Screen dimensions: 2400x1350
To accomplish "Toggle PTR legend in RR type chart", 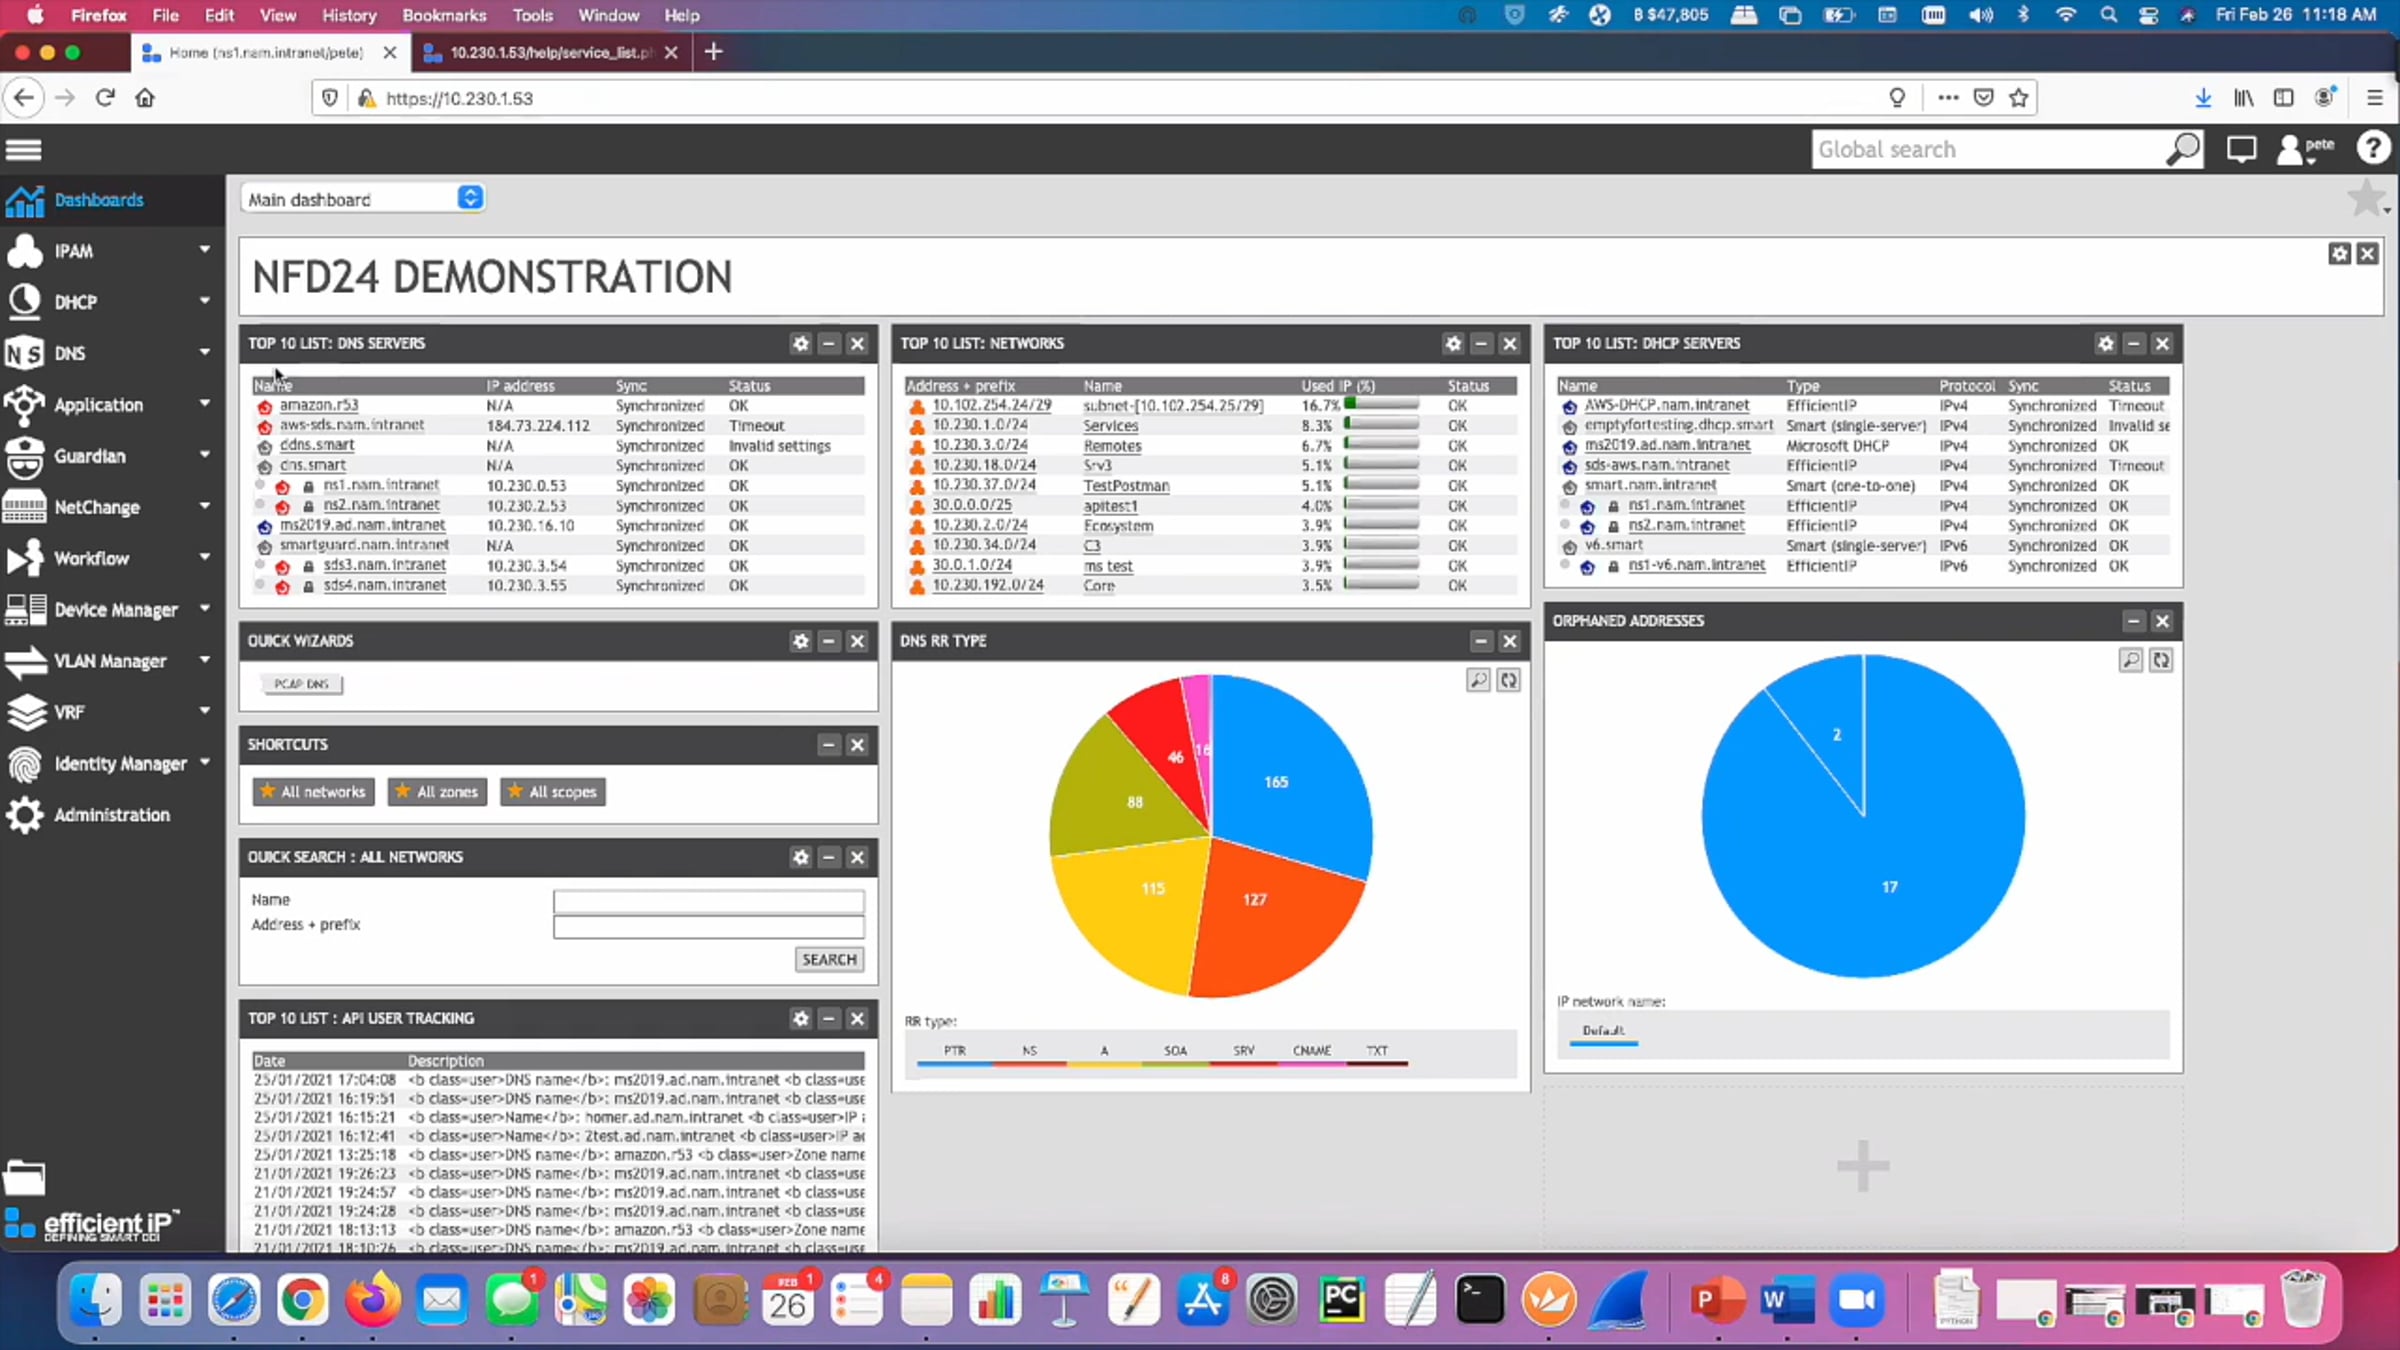I will click(954, 1051).
